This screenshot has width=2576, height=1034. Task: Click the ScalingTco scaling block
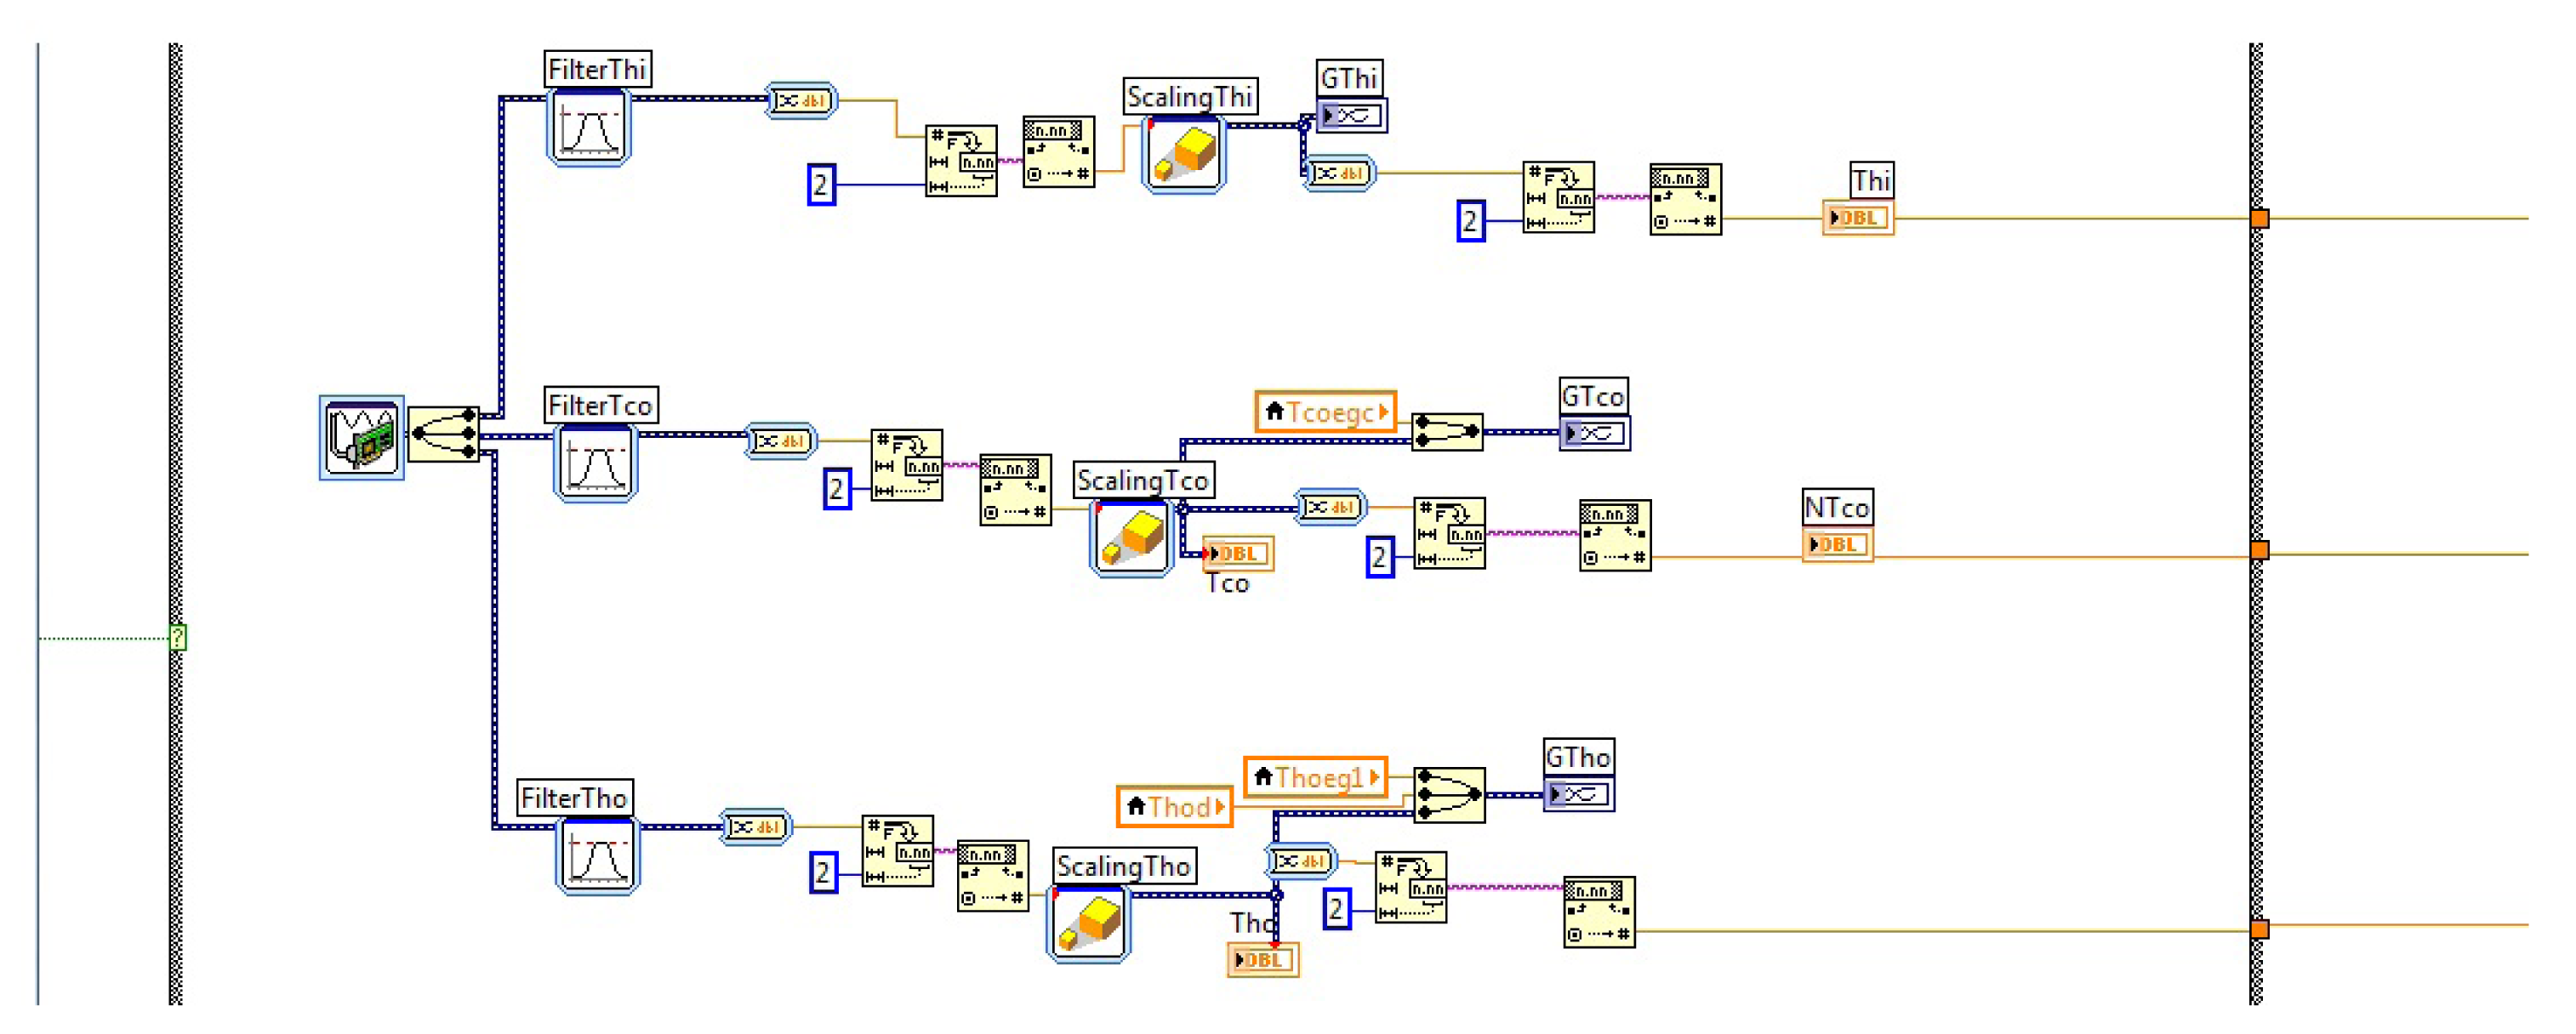click(1131, 538)
